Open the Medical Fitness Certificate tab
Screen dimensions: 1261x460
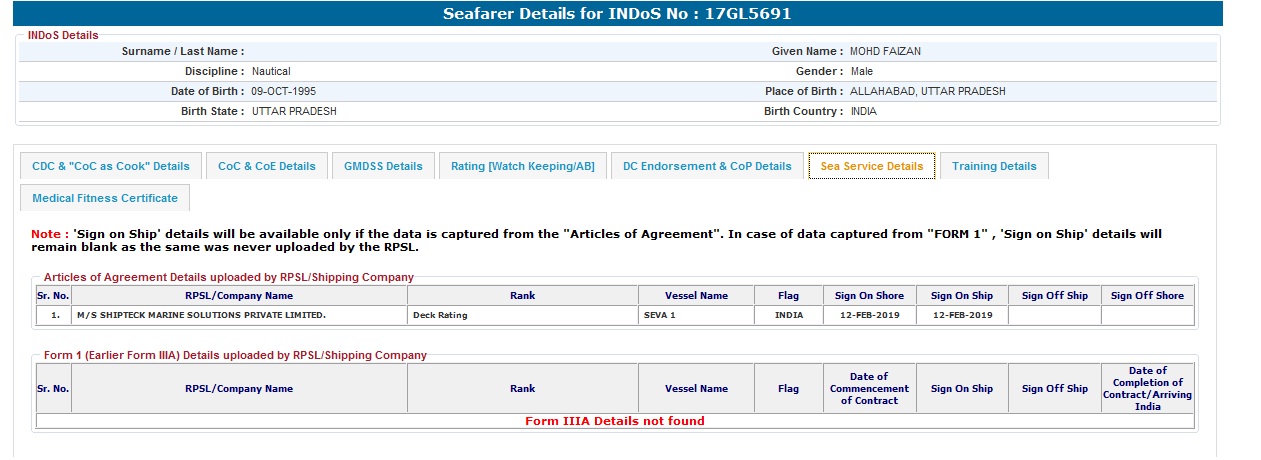tap(105, 198)
